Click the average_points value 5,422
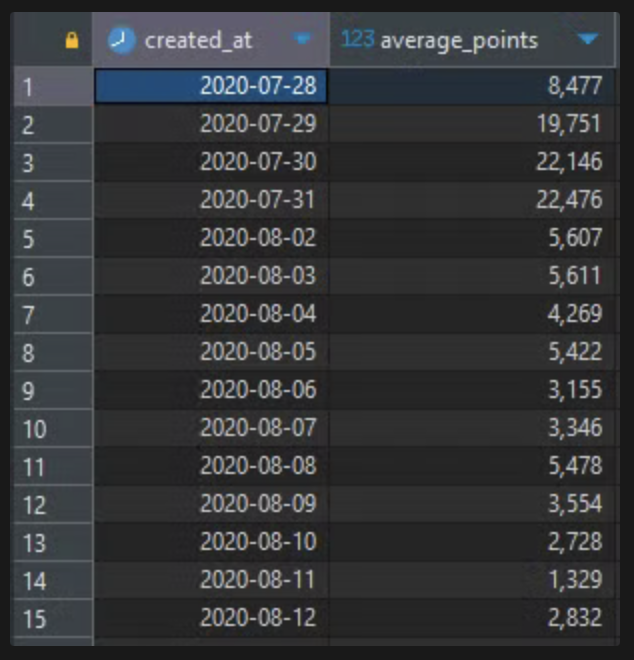634x660 pixels. [472, 351]
